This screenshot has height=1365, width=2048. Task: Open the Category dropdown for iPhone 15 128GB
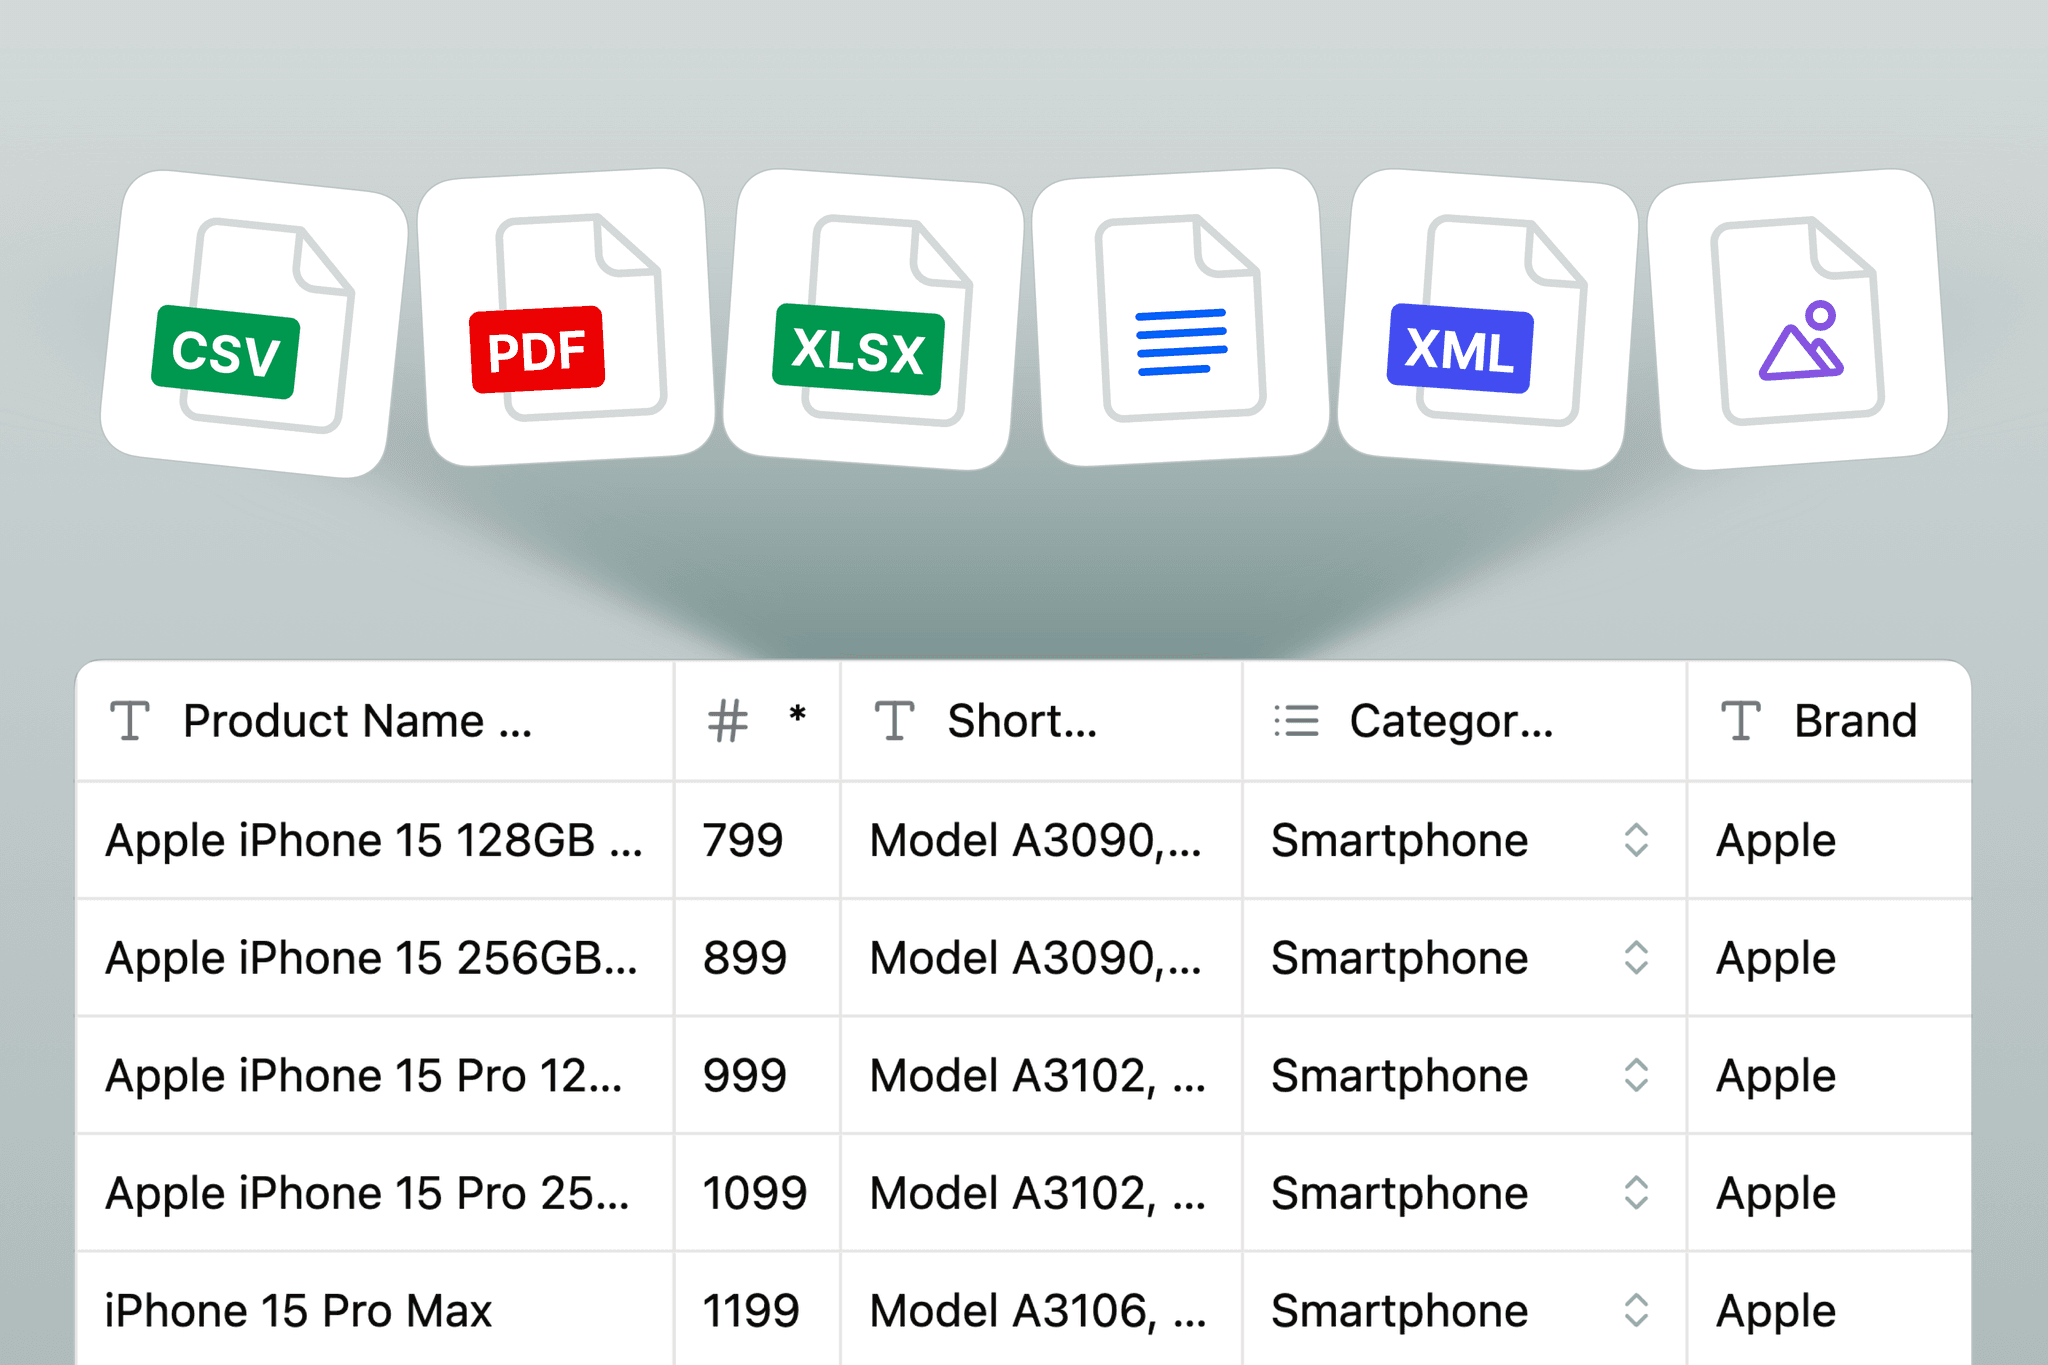pyautogui.click(x=1637, y=840)
